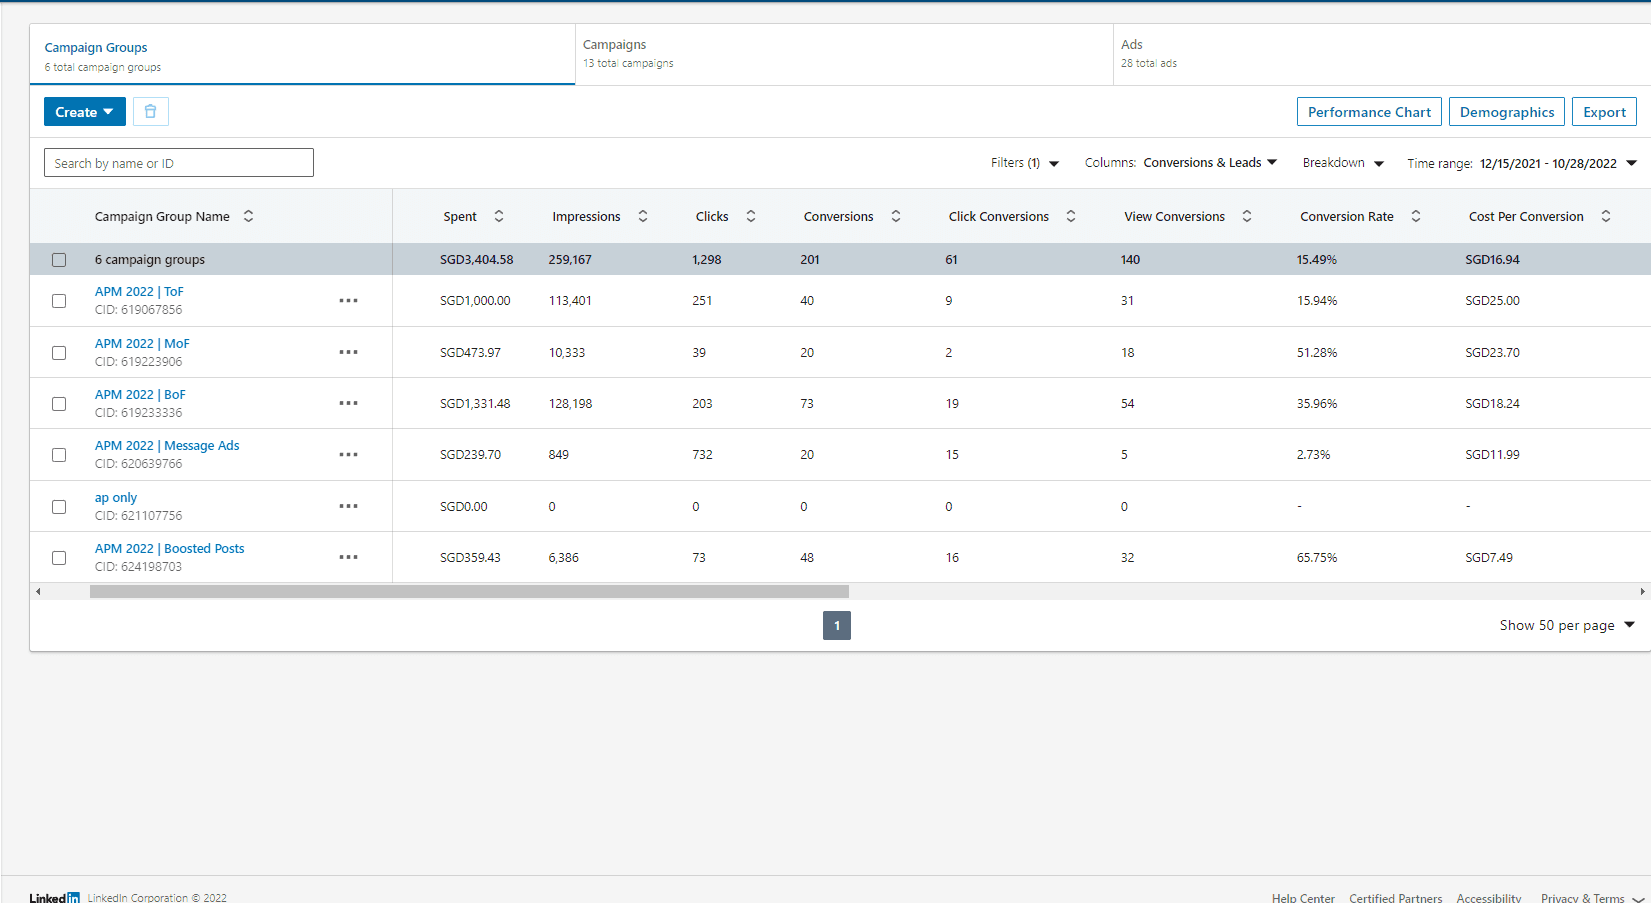The image size is (1651, 903).
Task: Switch to Campaign Groups tab
Action: click(302, 55)
